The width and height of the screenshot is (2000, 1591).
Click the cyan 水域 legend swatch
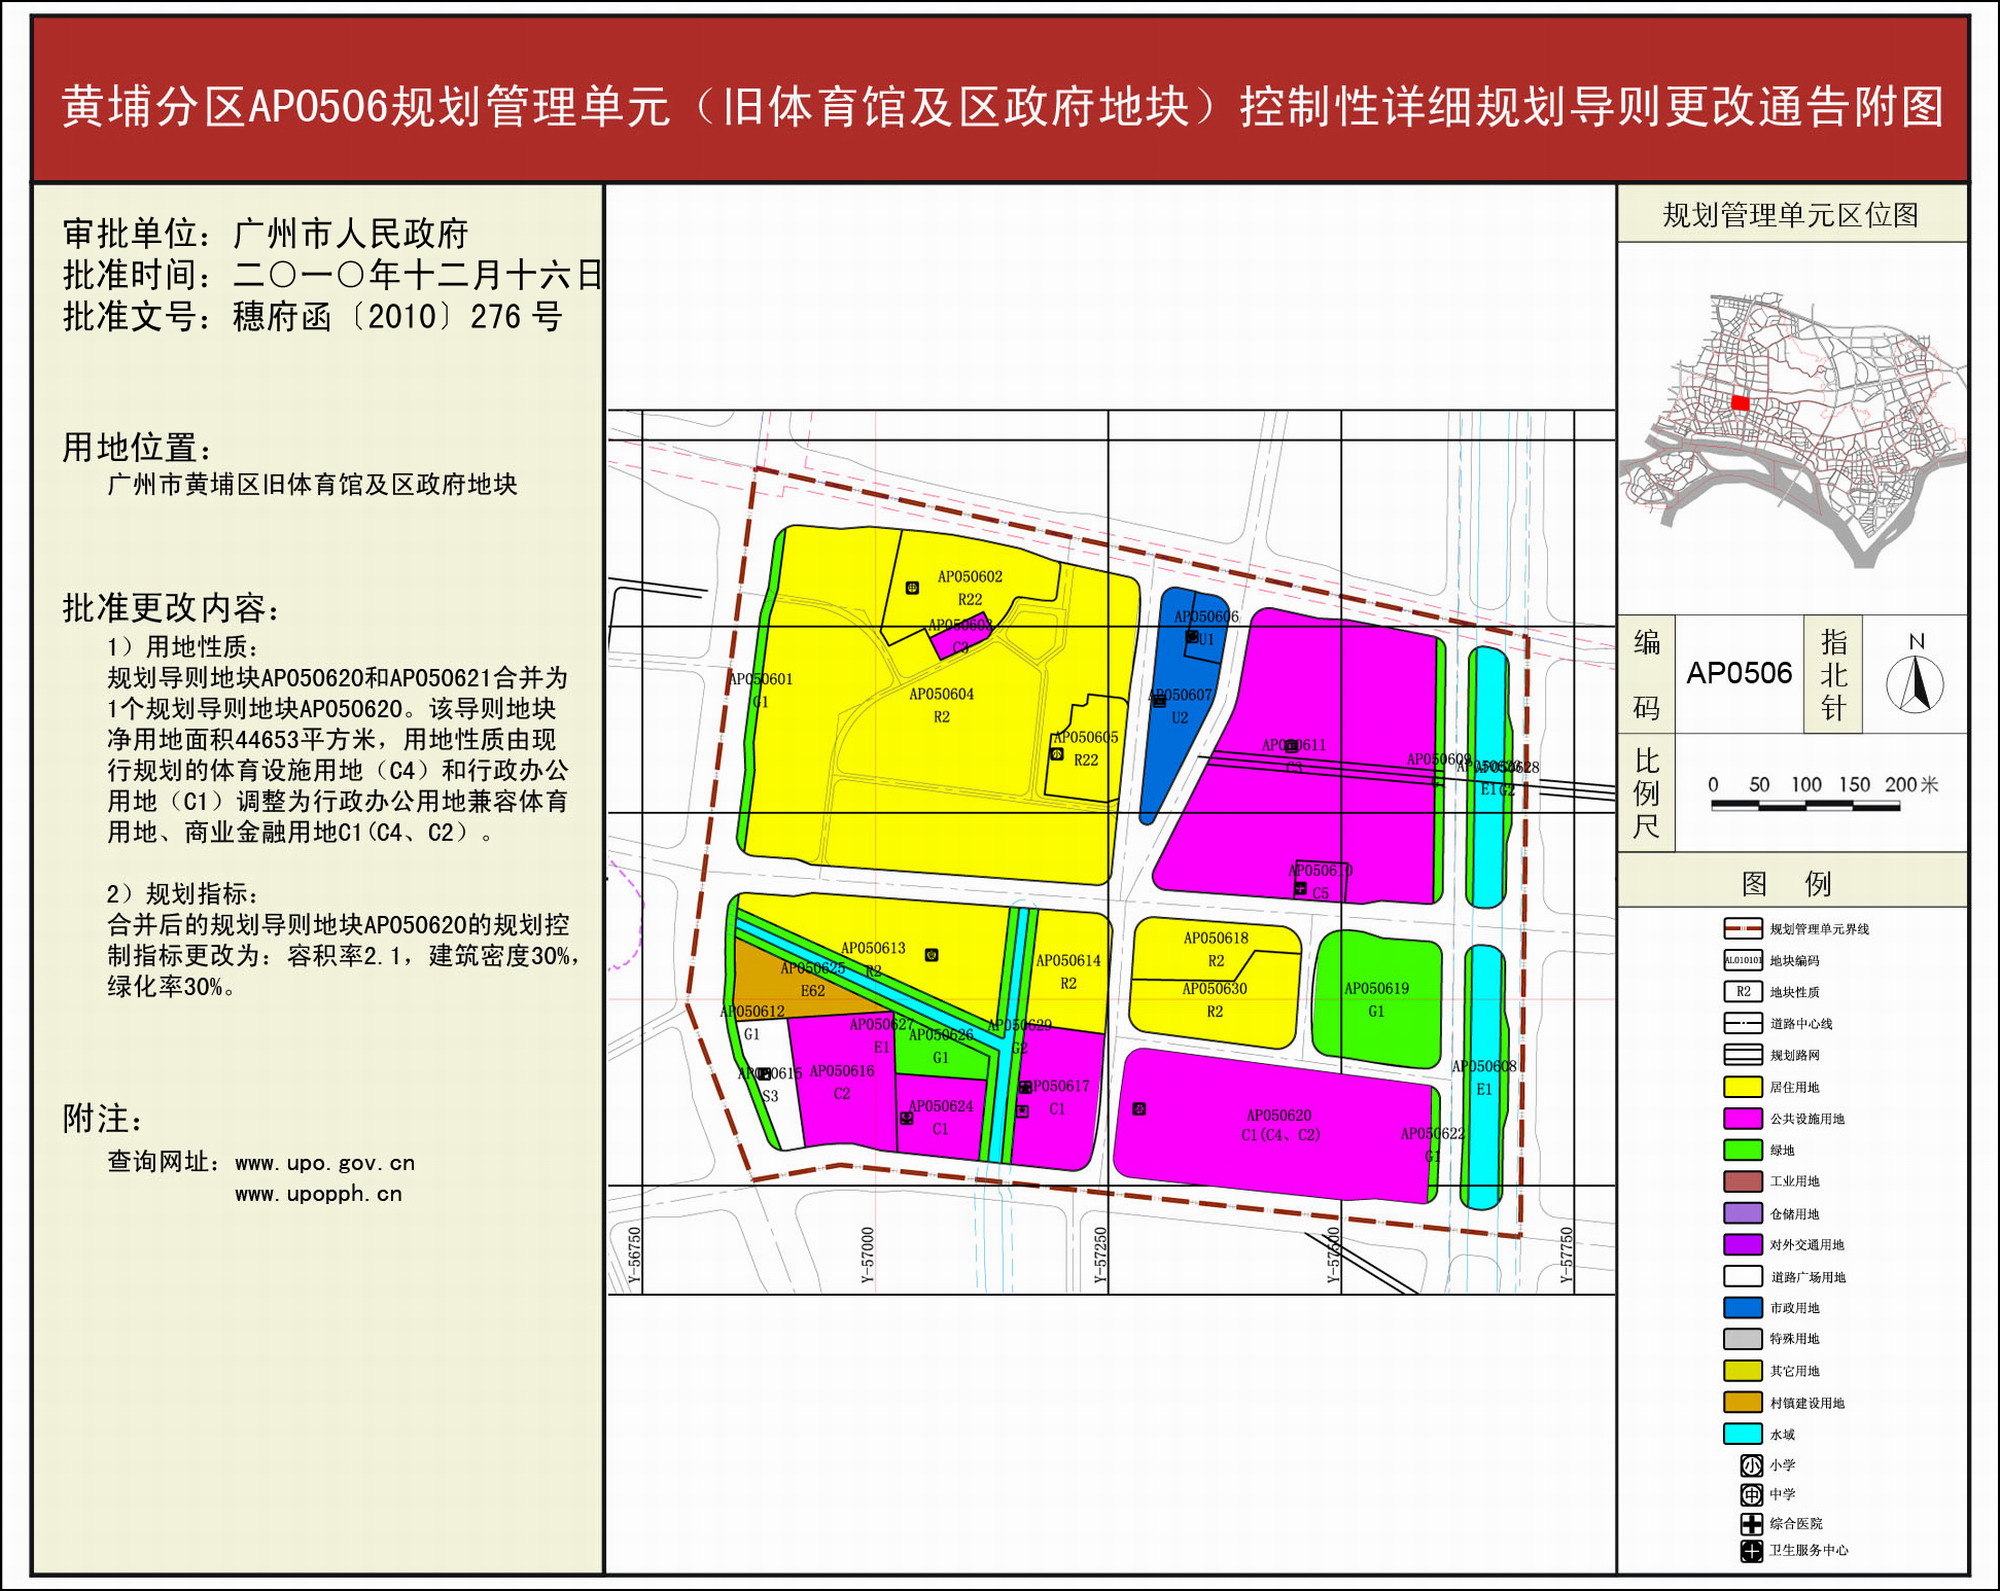pos(1742,1434)
